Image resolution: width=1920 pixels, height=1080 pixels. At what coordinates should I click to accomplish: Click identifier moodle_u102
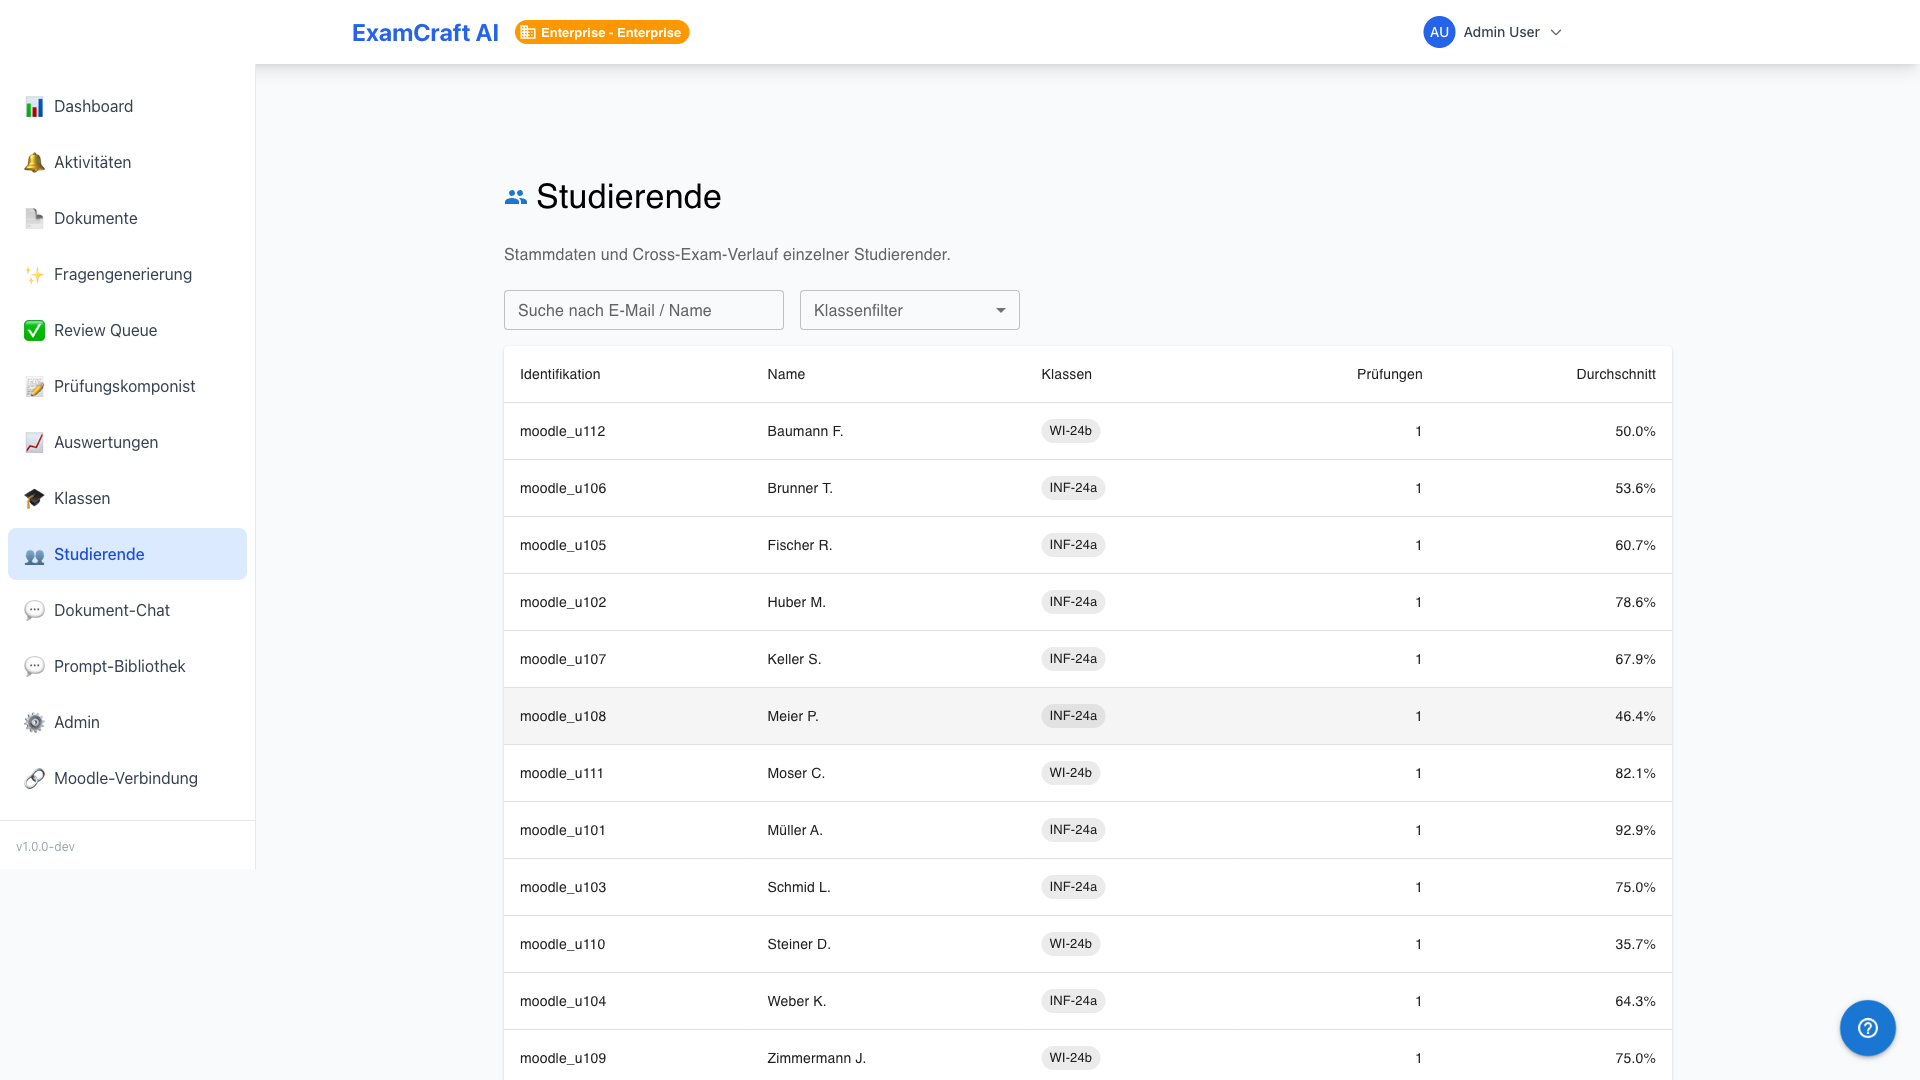(x=563, y=602)
